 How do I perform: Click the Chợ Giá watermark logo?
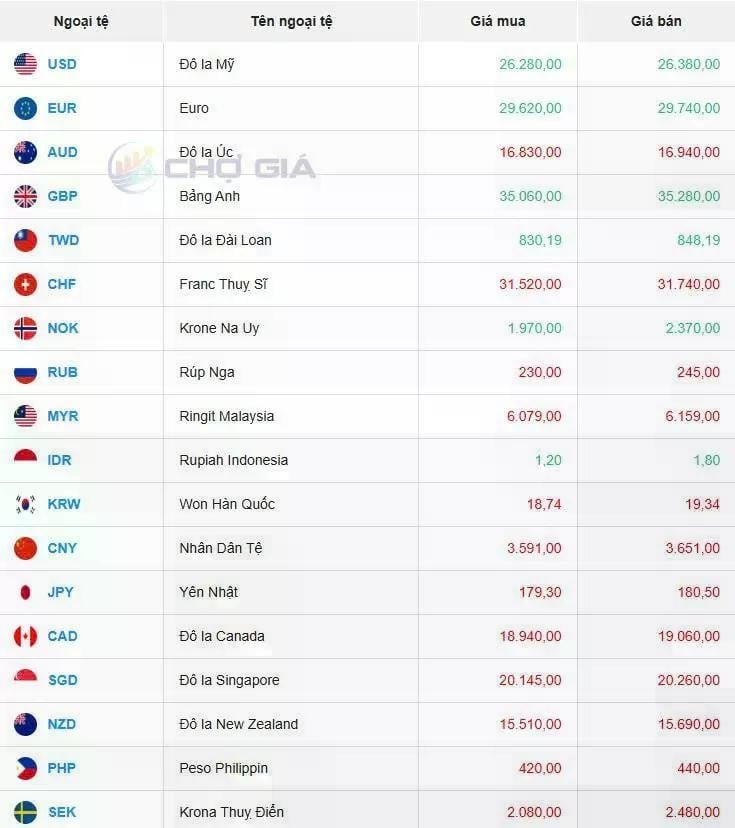pyautogui.click(x=211, y=168)
